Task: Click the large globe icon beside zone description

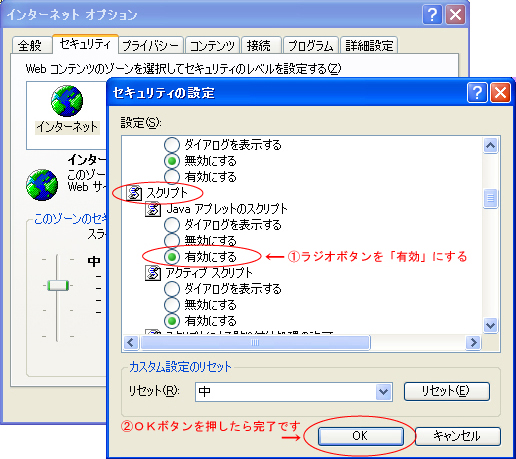Action: (42, 185)
